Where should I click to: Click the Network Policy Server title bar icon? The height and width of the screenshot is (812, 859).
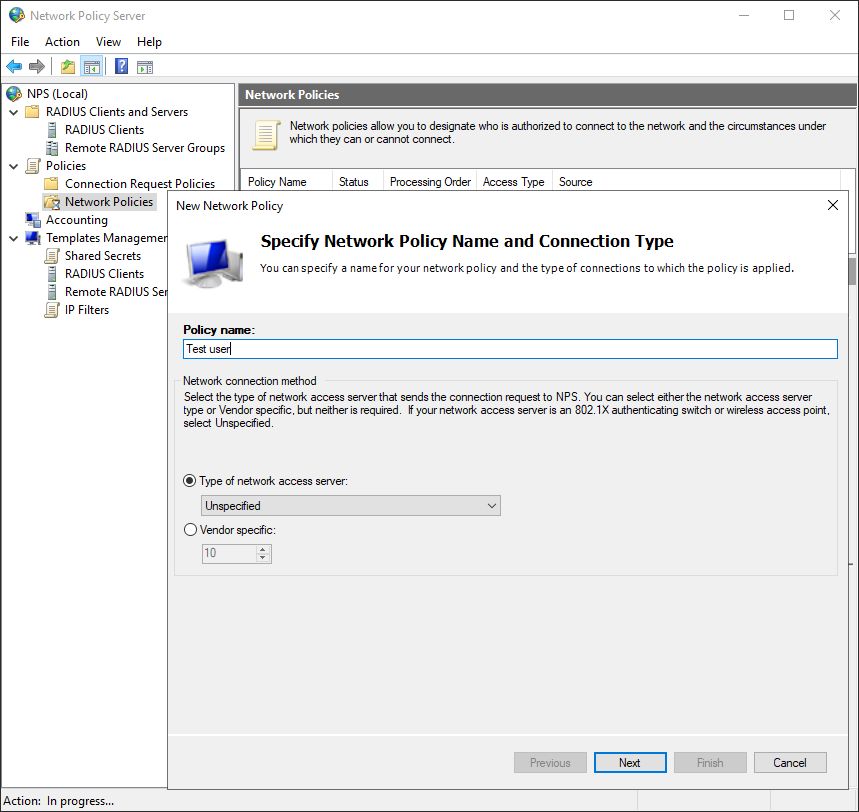click(17, 15)
